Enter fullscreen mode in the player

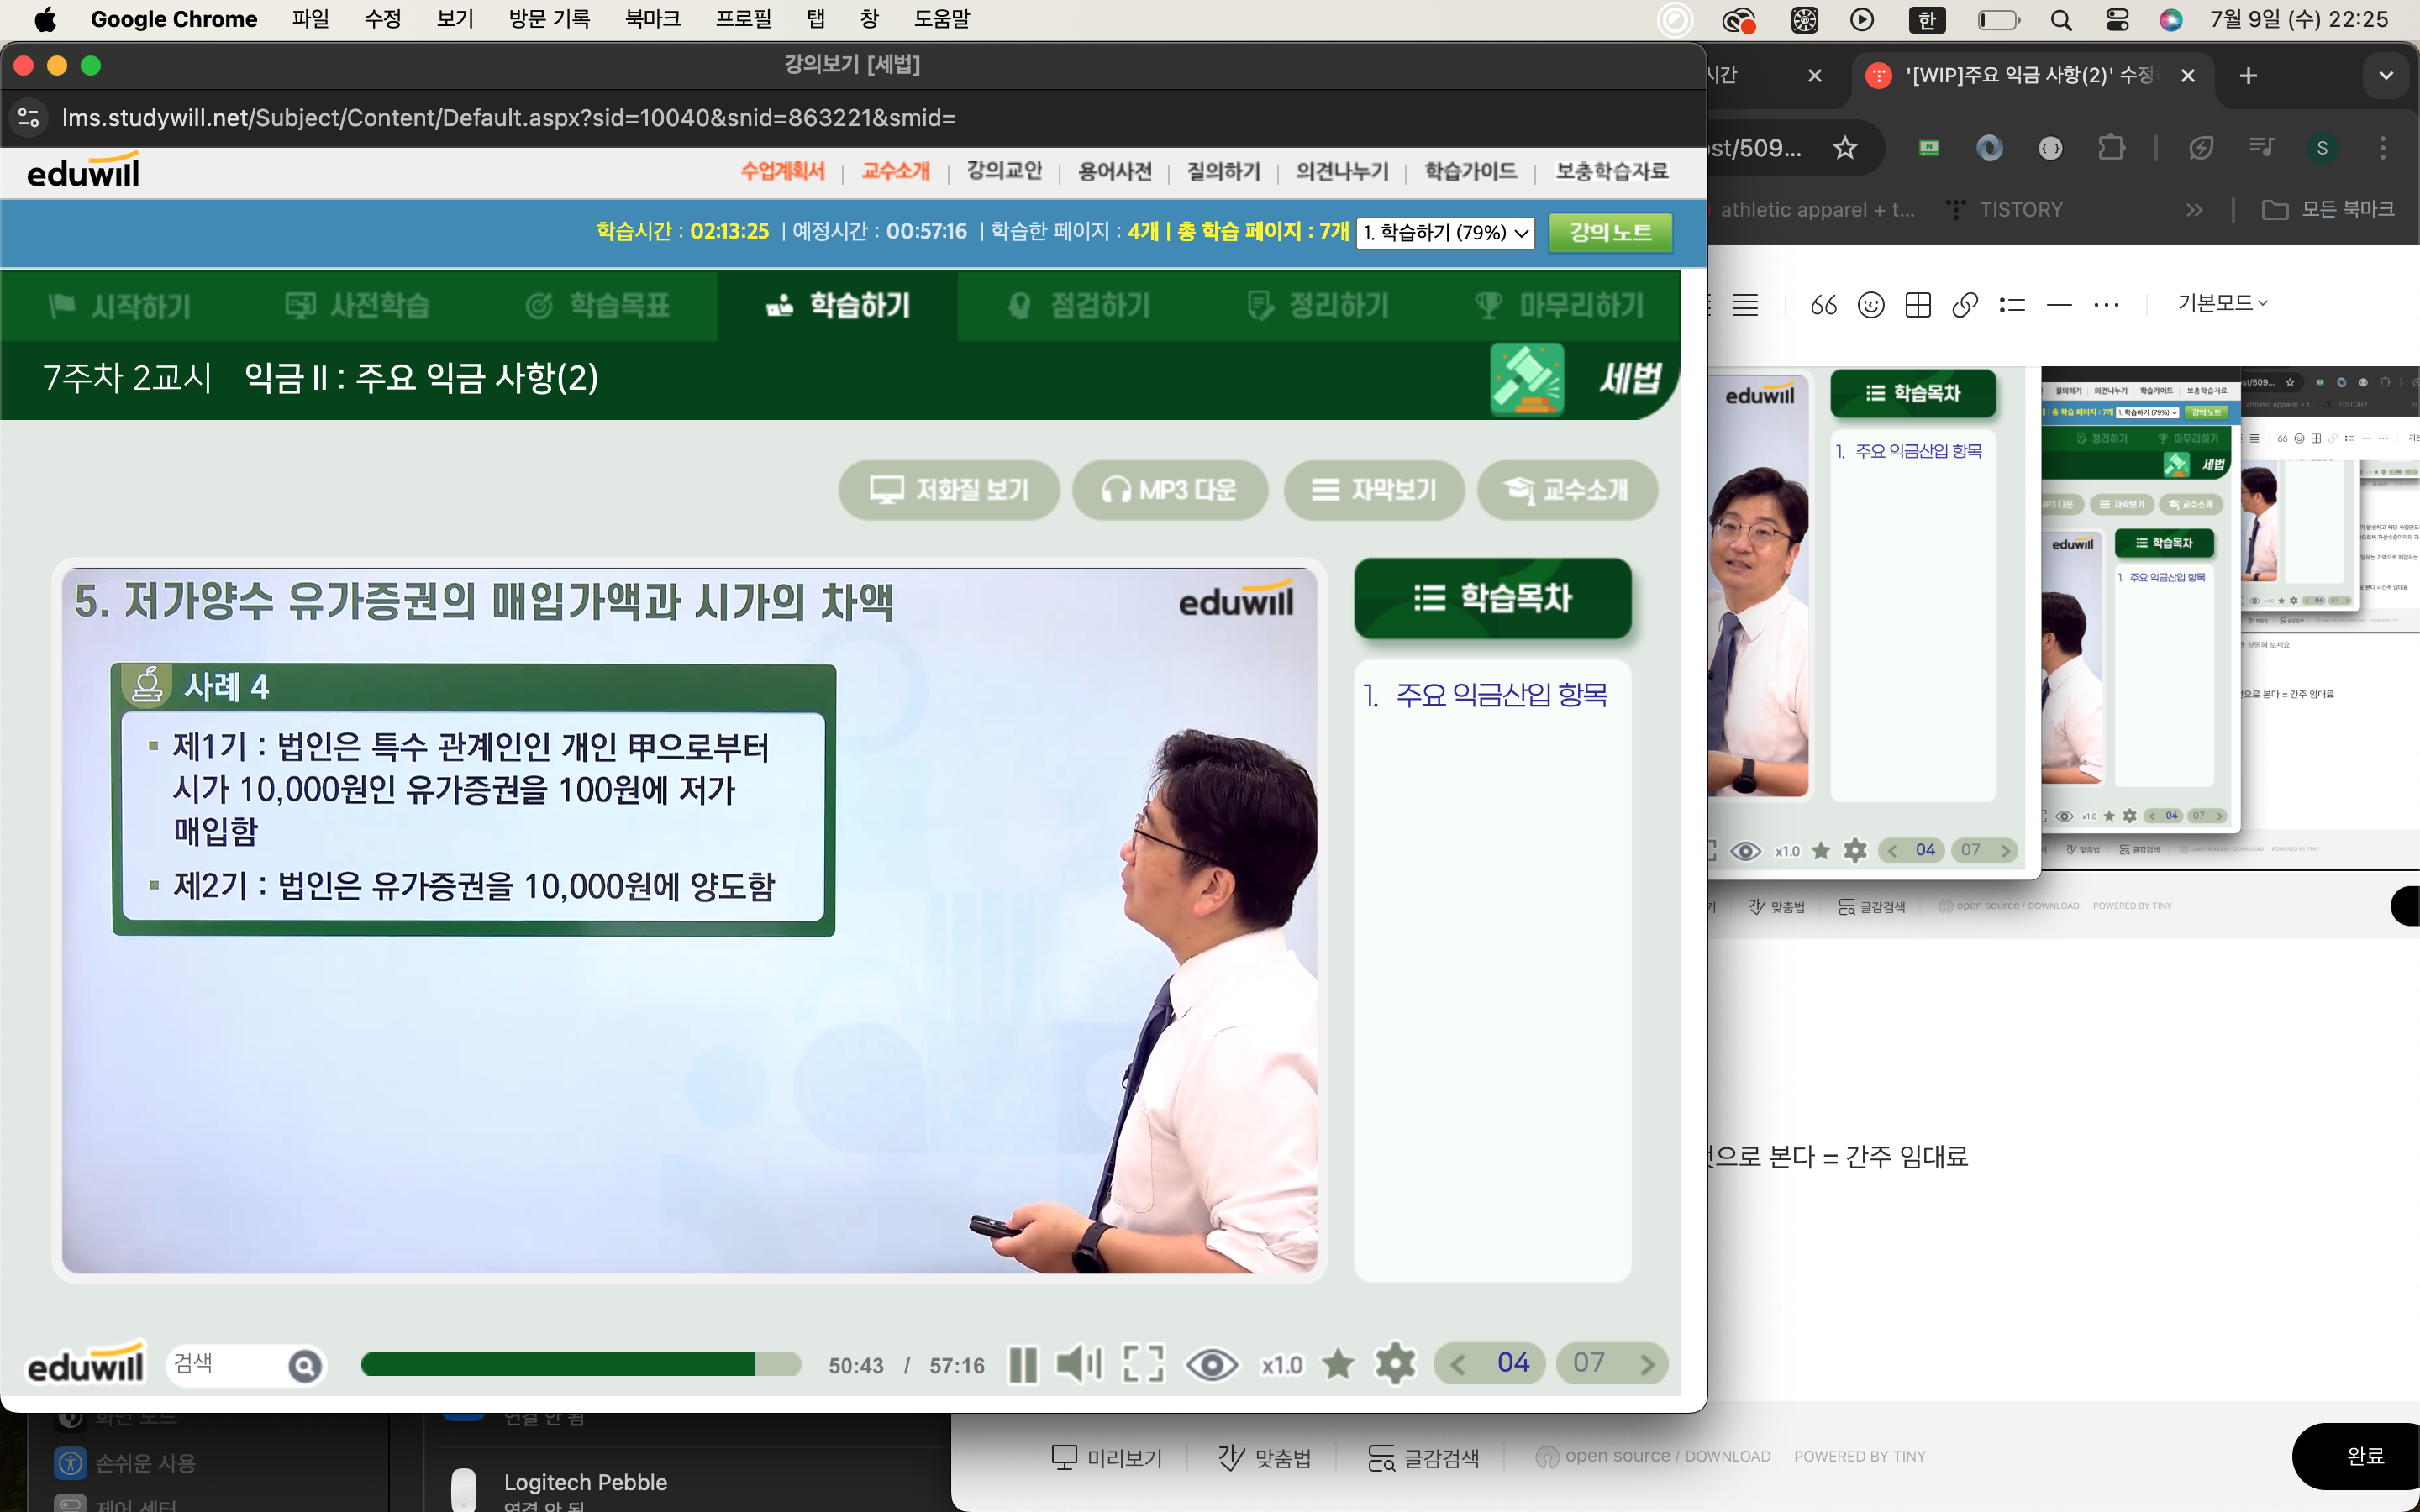pos(1143,1364)
